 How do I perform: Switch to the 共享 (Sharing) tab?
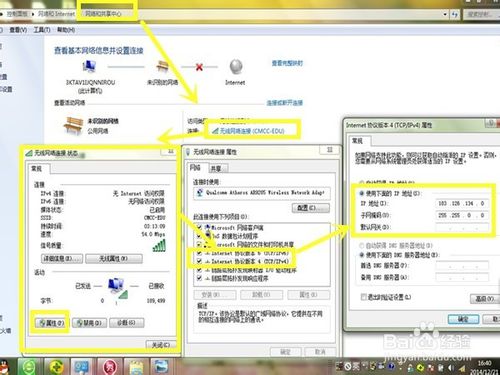coord(217,168)
